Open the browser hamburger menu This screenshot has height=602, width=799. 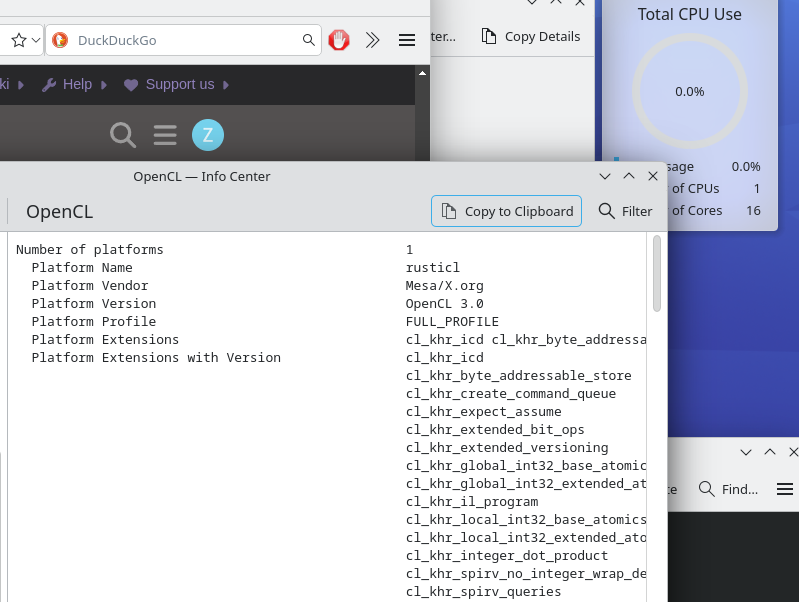(406, 40)
